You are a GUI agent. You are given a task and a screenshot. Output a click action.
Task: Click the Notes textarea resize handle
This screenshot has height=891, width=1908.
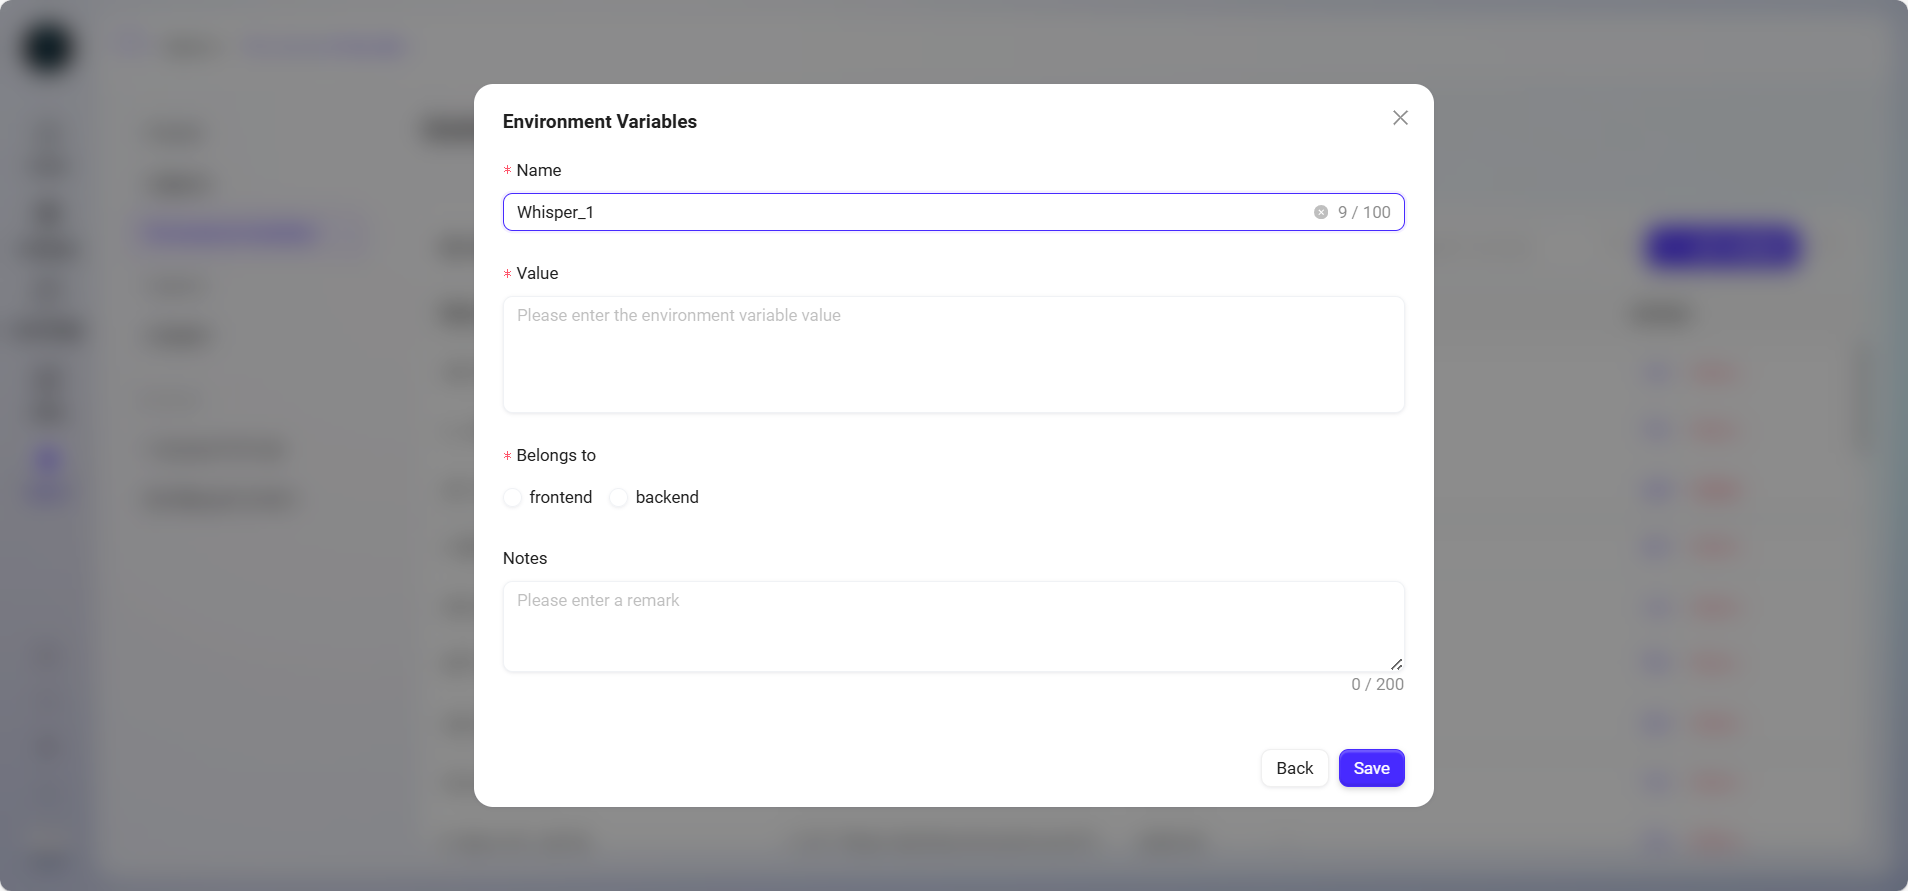1396,664
